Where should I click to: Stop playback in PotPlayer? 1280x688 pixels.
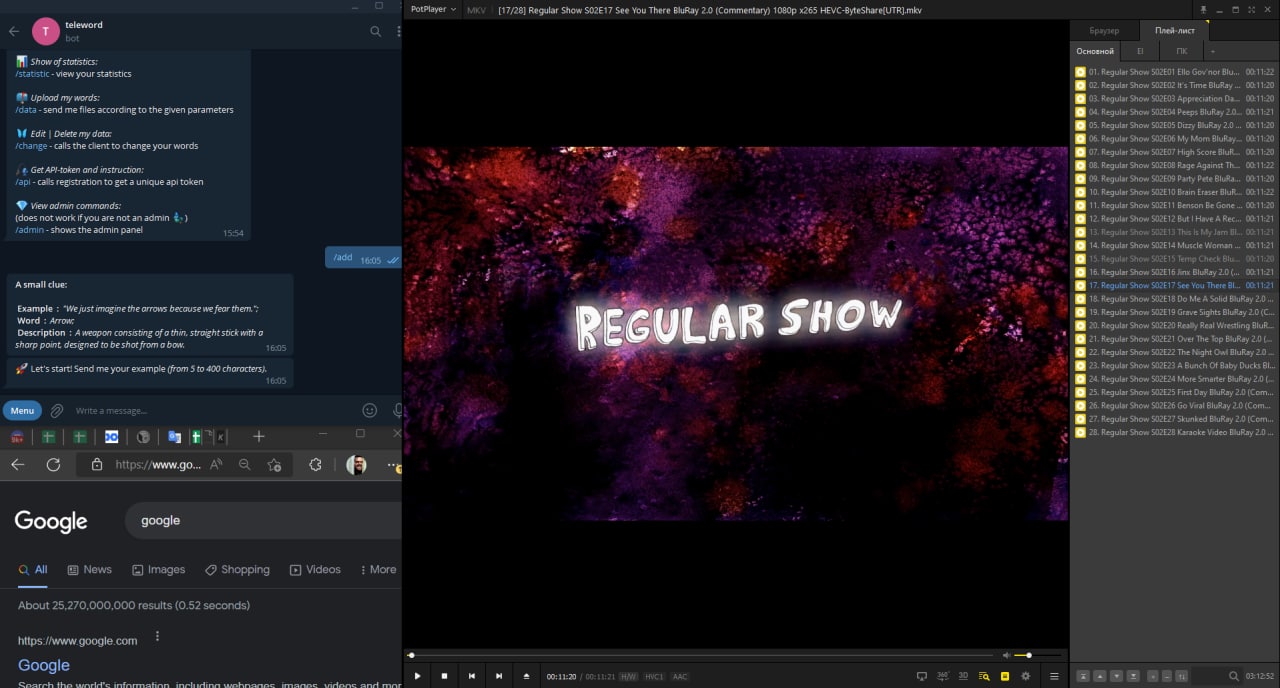[x=444, y=676]
